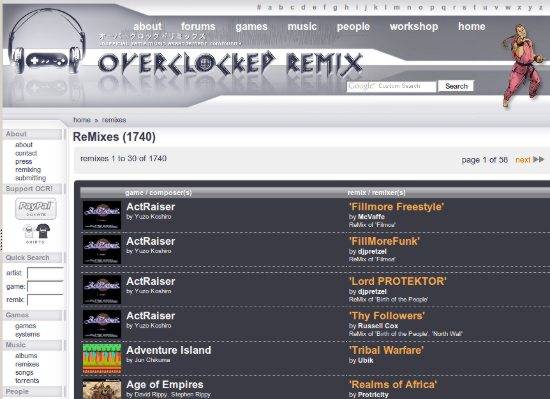Select the music navigation menu
550x399 pixels.
(302, 26)
